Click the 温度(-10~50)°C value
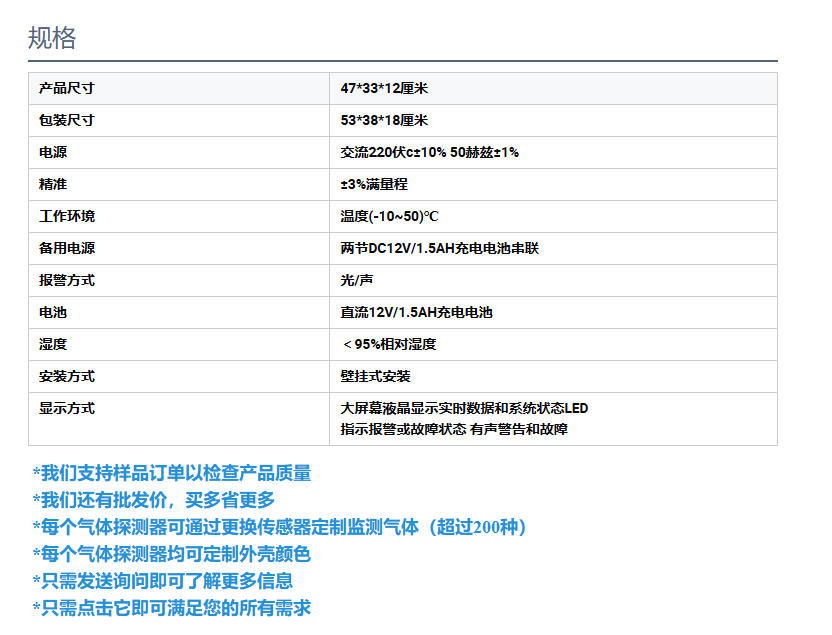 click(389, 216)
